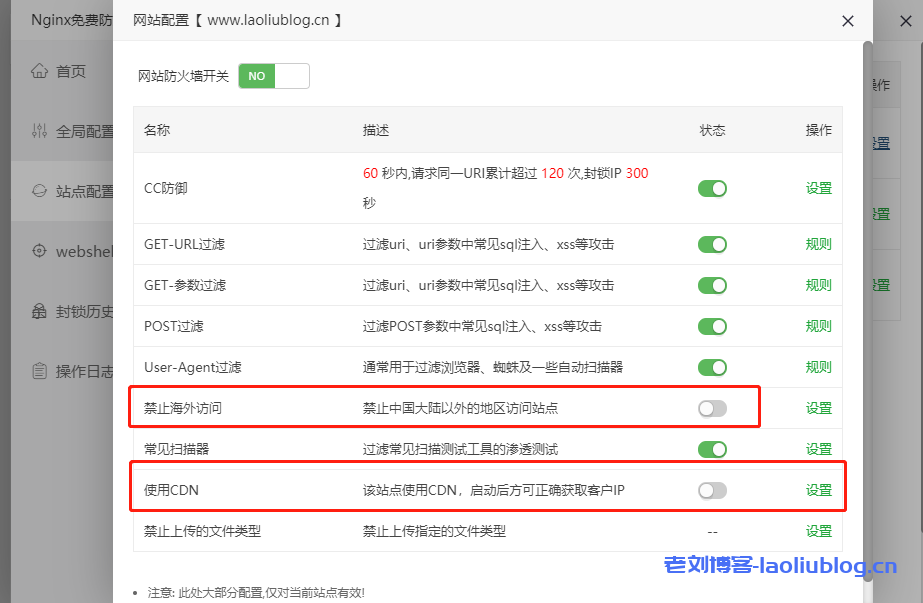Close the 网站配置 dialog
Viewport: 923px width, 603px height.
pyautogui.click(x=848, y=21)
